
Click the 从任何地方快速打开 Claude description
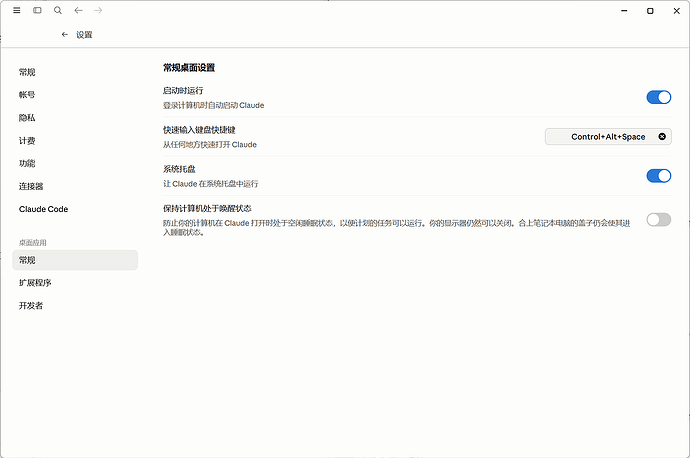click(209, 144)
